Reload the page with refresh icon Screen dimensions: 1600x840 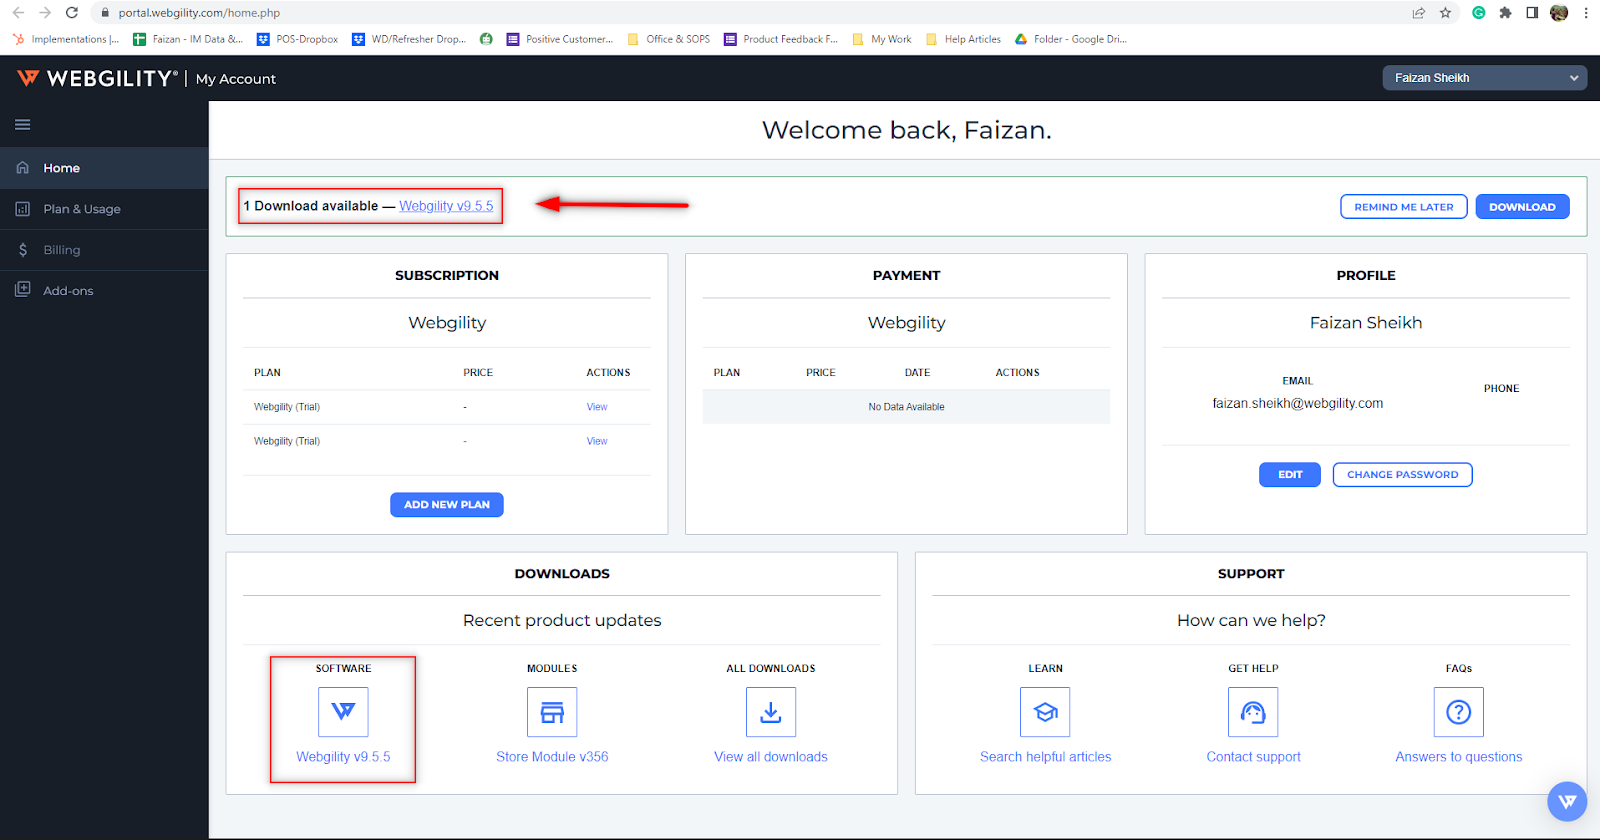[72, 13]
